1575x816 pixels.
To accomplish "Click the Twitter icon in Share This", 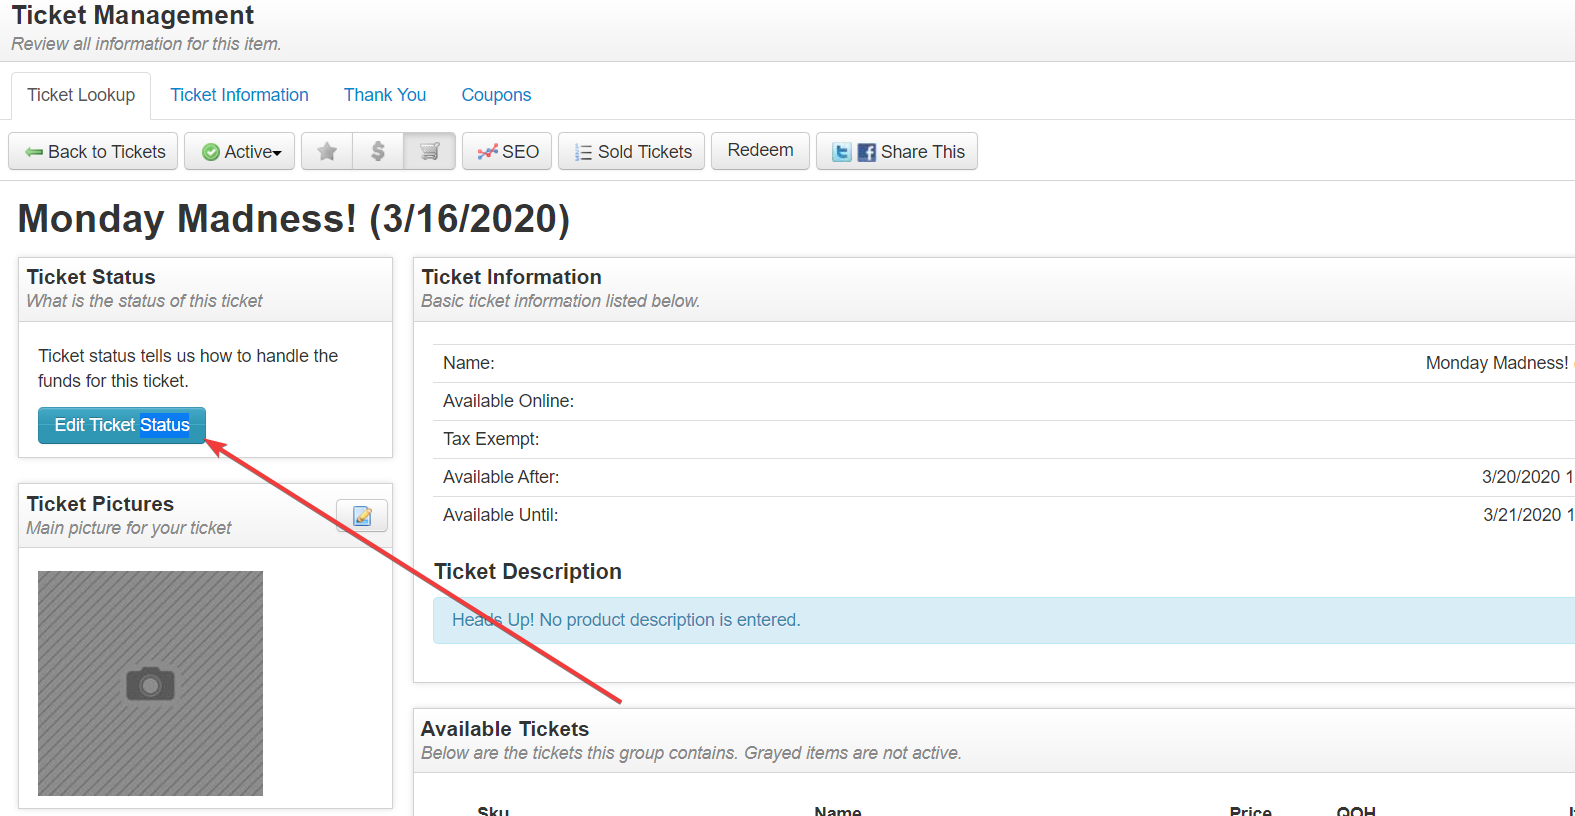I will click(x=842, y=152).
